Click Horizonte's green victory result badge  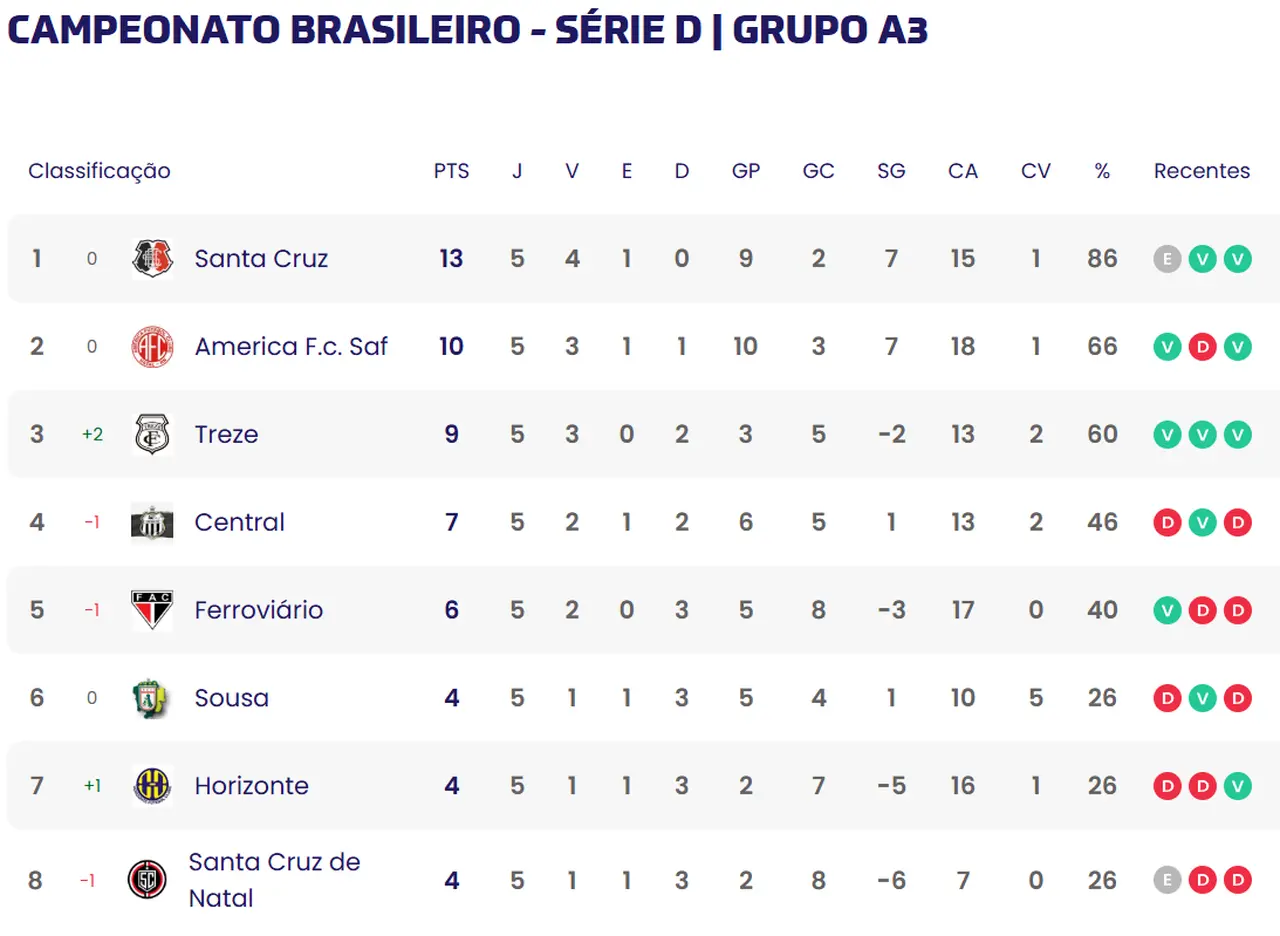click(1237, 786)
